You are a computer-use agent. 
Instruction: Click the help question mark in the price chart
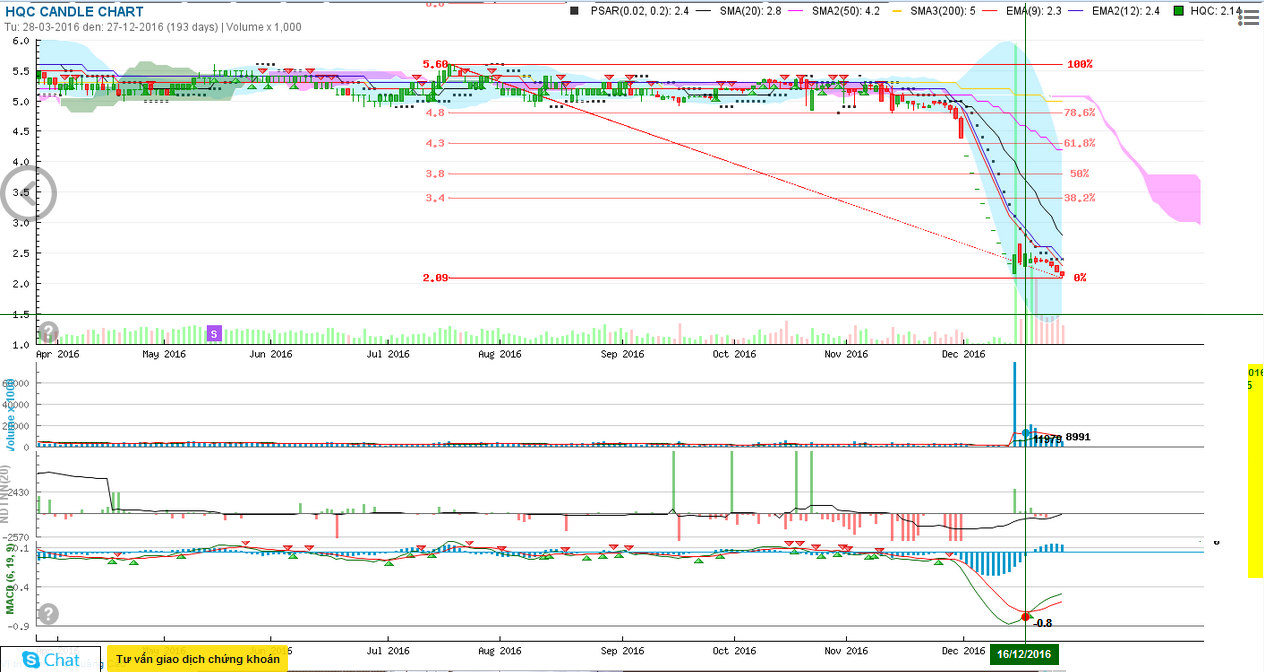pyautogui.click(x=48, y=332)
